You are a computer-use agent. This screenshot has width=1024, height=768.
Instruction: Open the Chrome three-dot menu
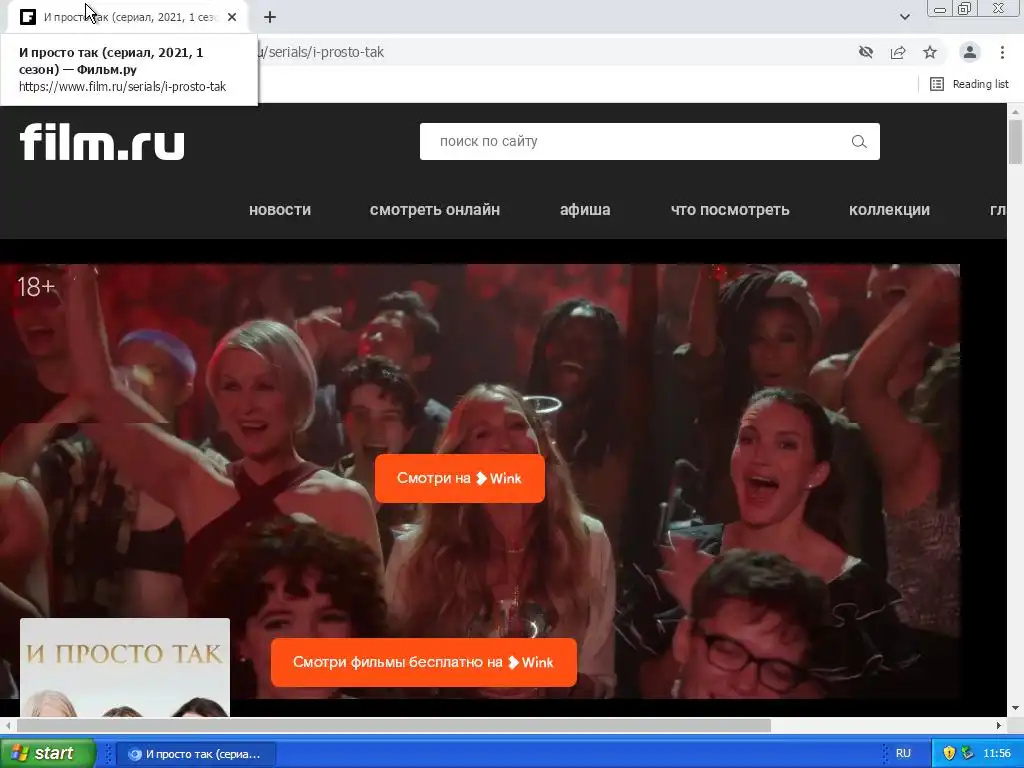coord(1002,52)
